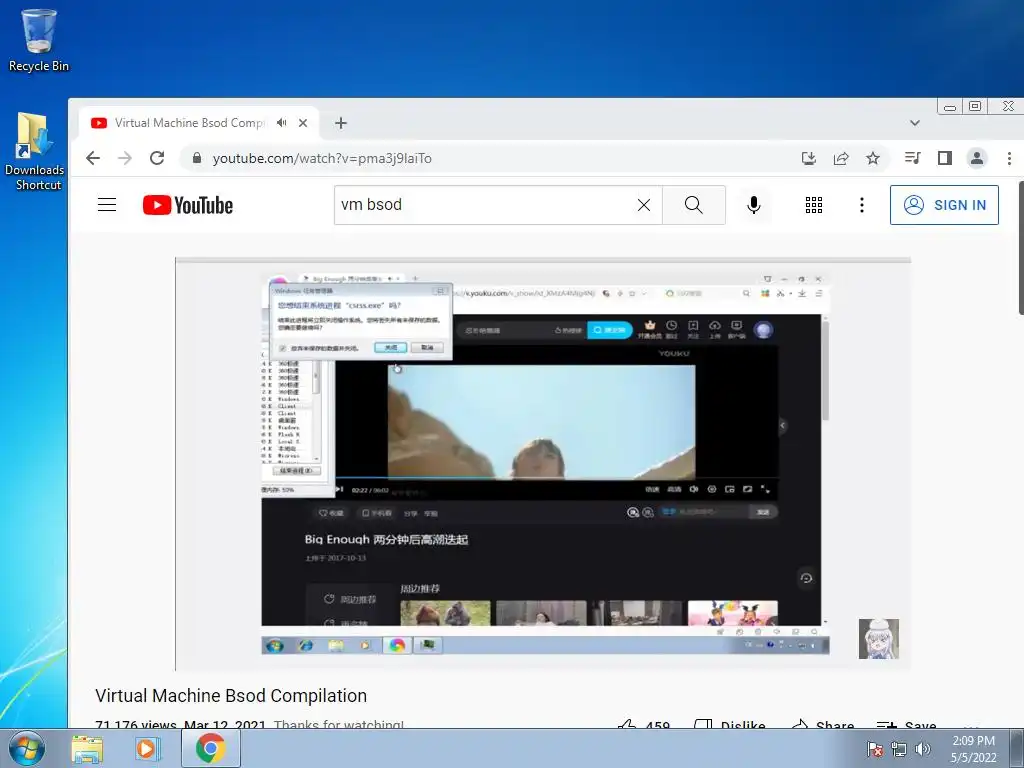Open the Windows Start menu
This screenshot has height=768, width=1024.
point(26,748)
